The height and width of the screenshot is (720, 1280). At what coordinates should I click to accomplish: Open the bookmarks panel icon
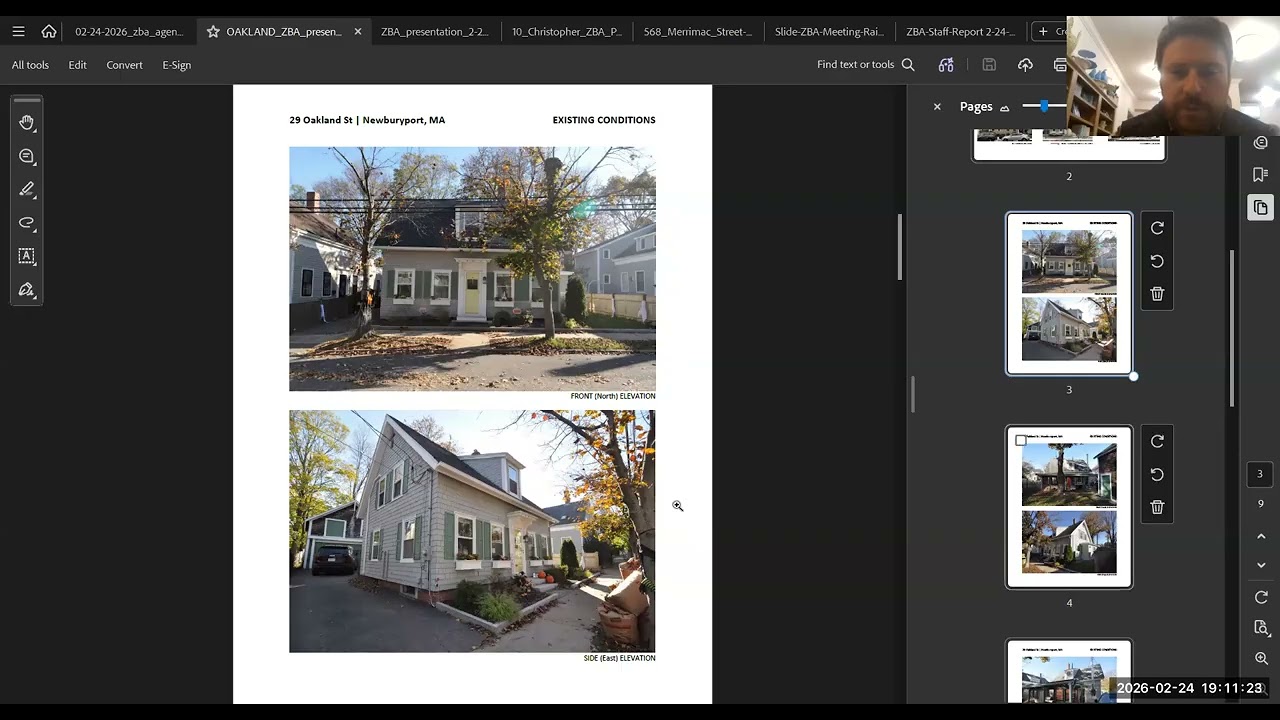click(1260, 174)
